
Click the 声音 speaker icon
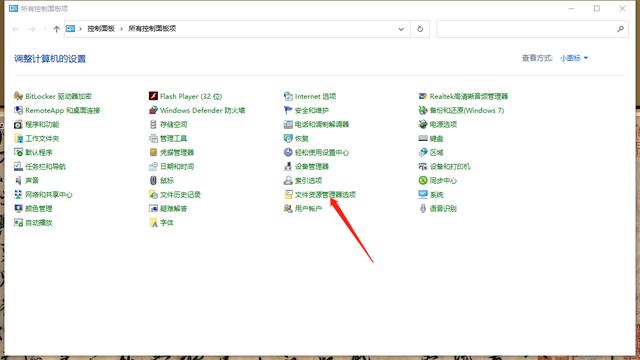pos(18,180)
